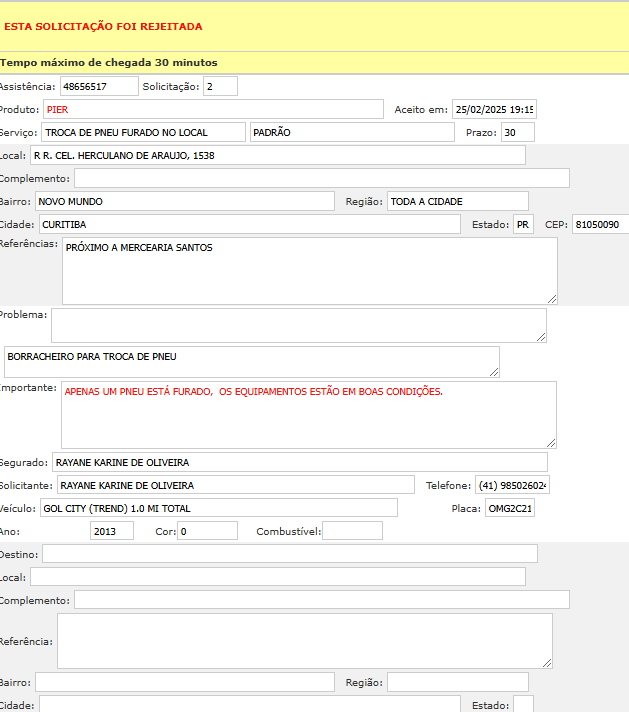Click the Solicitação field showing 2
The height and width of the screenshot is (712, 629).
click(220, 87)
